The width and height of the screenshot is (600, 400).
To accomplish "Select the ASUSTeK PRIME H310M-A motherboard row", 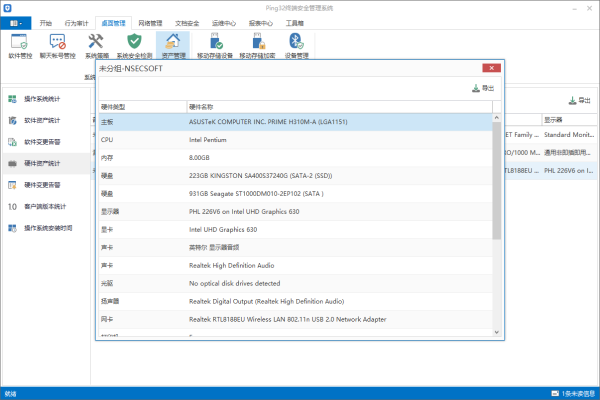I will (295, 122).
